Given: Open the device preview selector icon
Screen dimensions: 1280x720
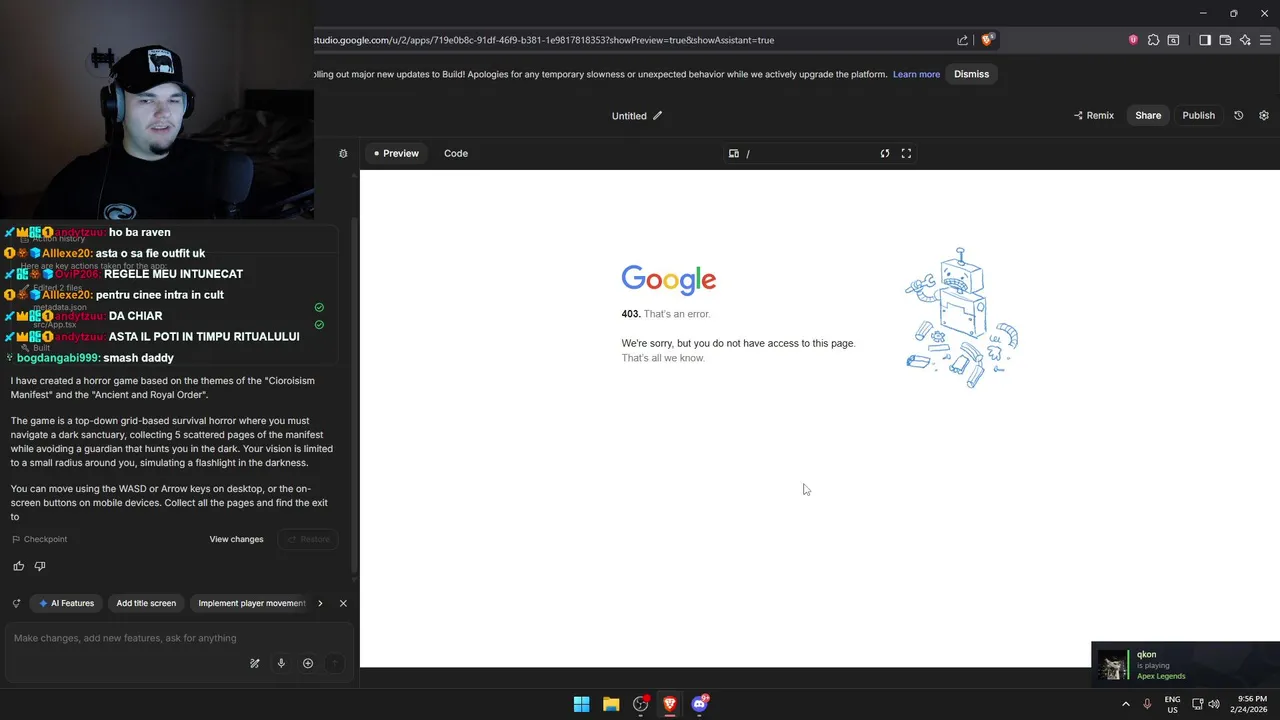Looking at the screenshot, I should tap(734, 153).
